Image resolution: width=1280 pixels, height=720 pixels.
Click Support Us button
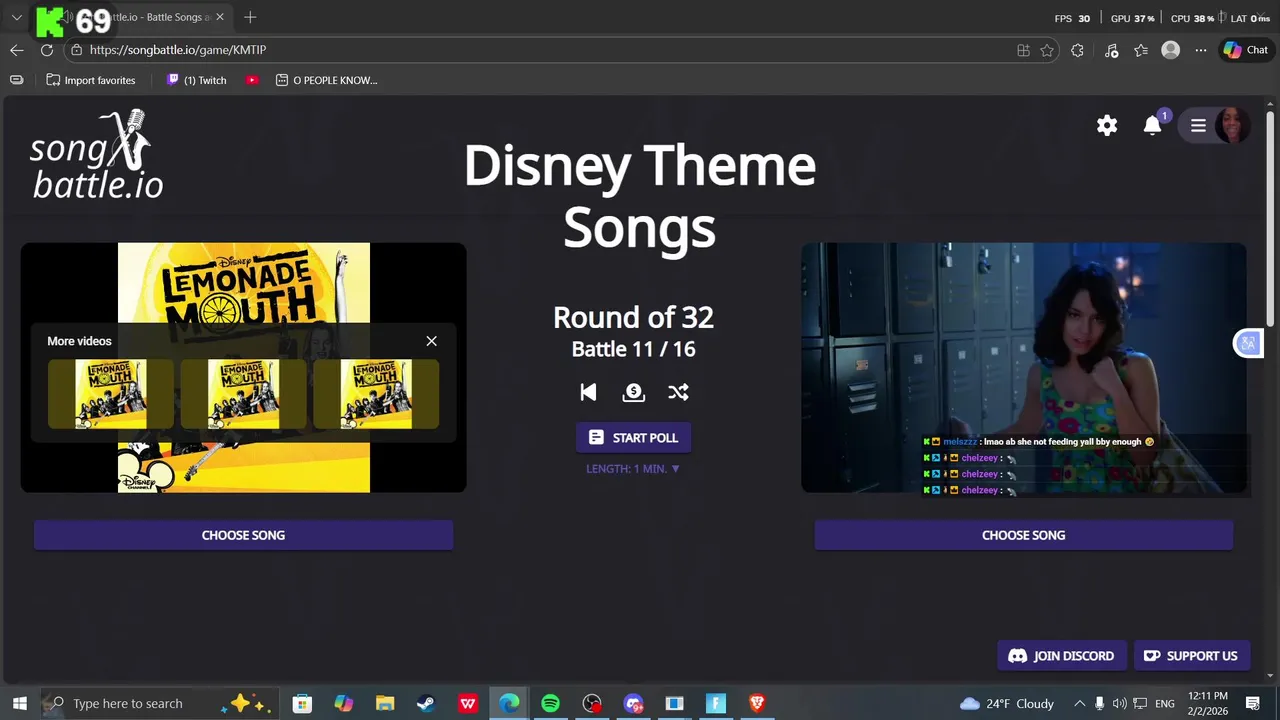click(x=1191, y=656)
